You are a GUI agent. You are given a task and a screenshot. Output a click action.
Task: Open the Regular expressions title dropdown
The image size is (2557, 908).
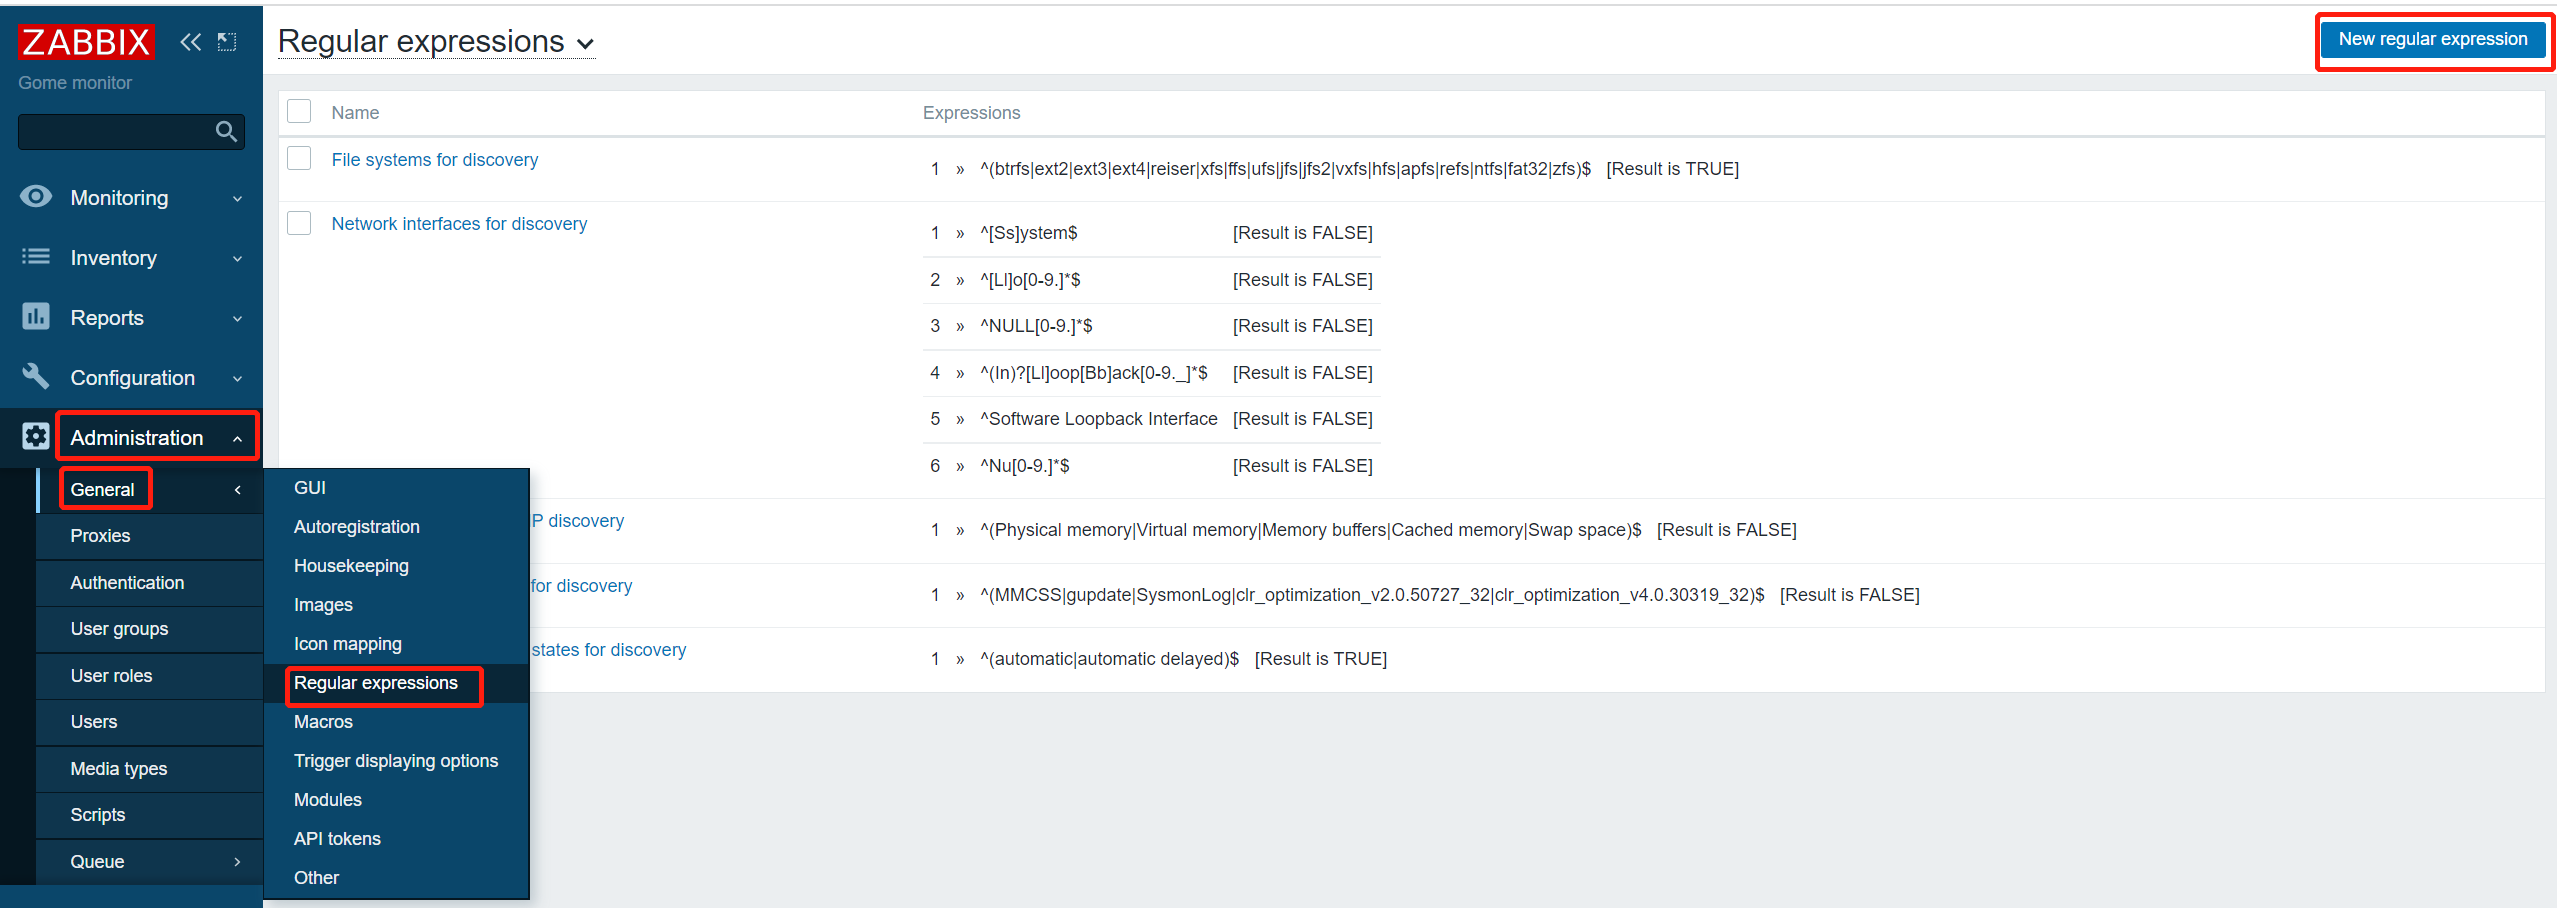click(x=585, y=43)
